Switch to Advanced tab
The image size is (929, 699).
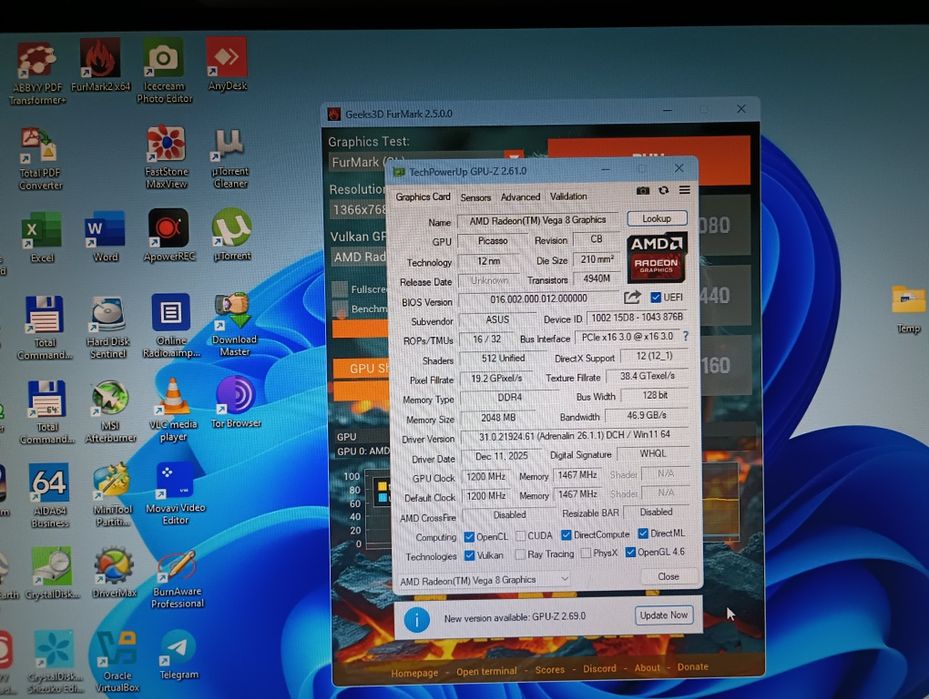click(x=520, y=197)
